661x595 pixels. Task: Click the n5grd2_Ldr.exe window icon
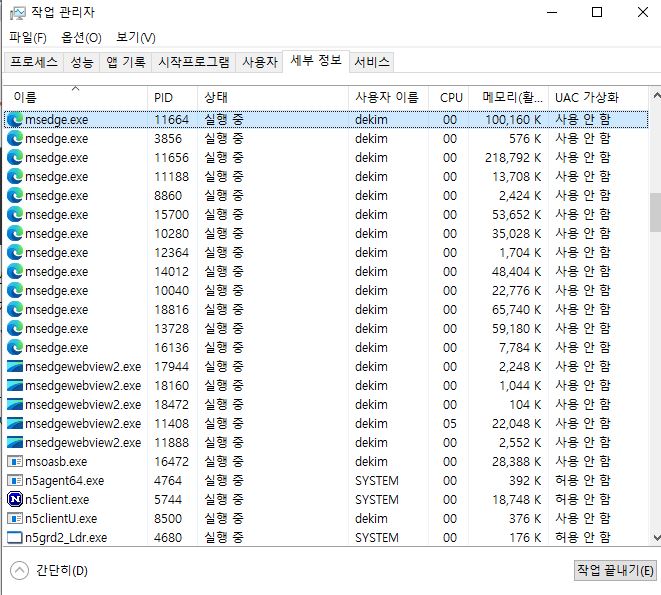pos(15,538)
